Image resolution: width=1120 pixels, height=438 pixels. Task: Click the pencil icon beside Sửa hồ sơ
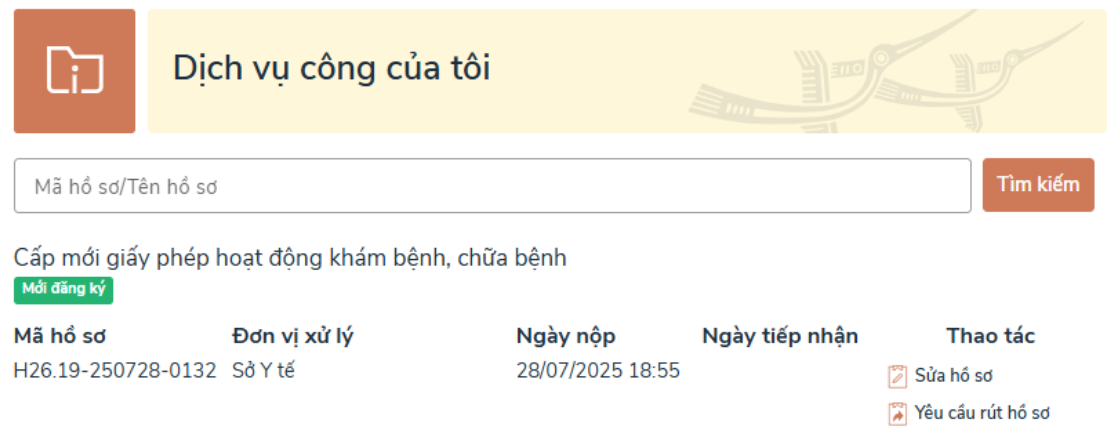tap(896, 376)
